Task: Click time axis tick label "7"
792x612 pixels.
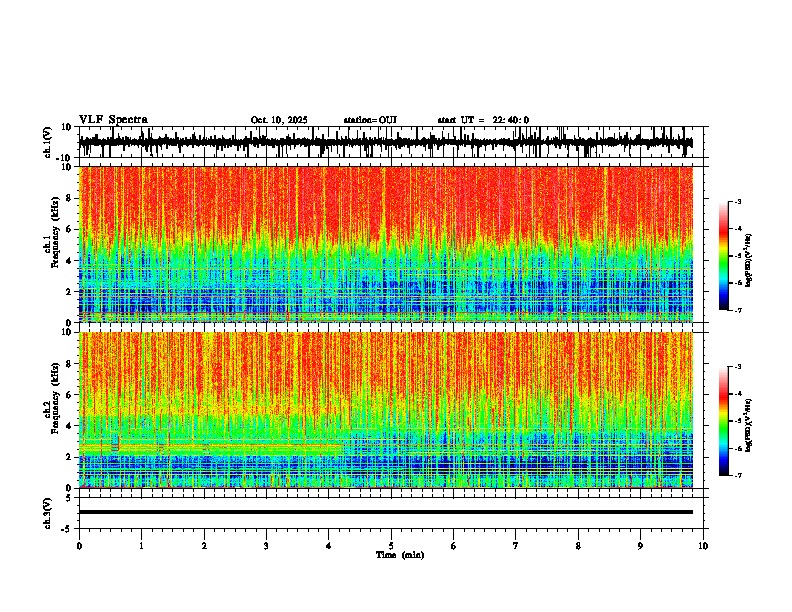Action: click(516, 546)
